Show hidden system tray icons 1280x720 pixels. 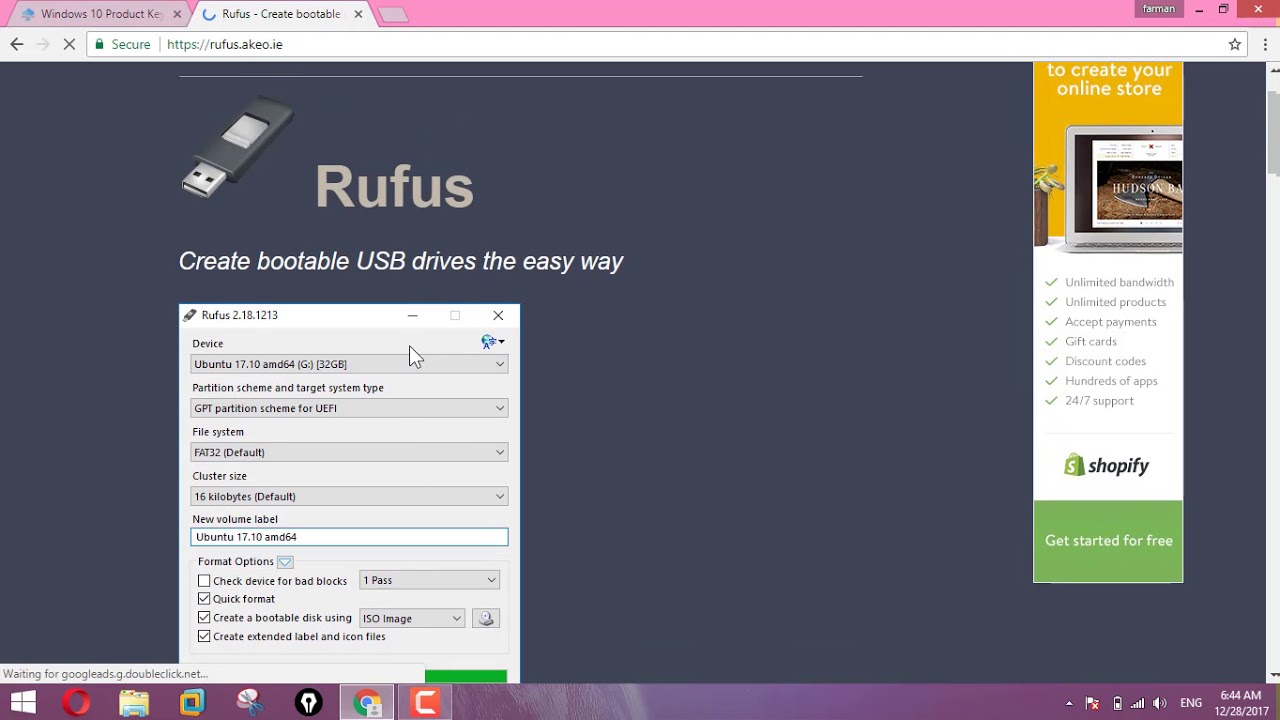(1069, 703)
